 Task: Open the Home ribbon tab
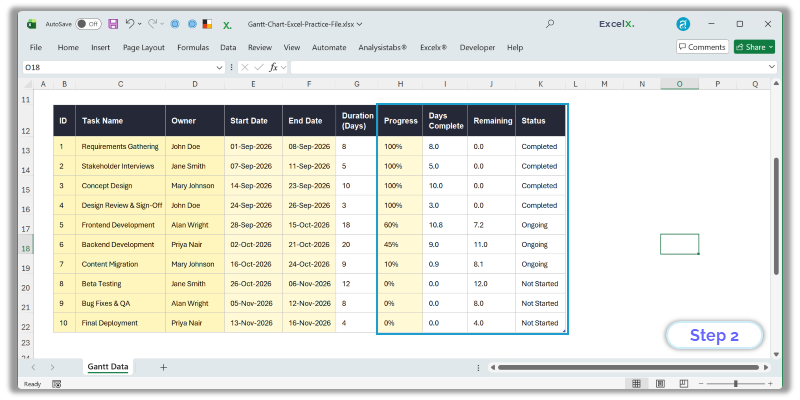(68, 47)
